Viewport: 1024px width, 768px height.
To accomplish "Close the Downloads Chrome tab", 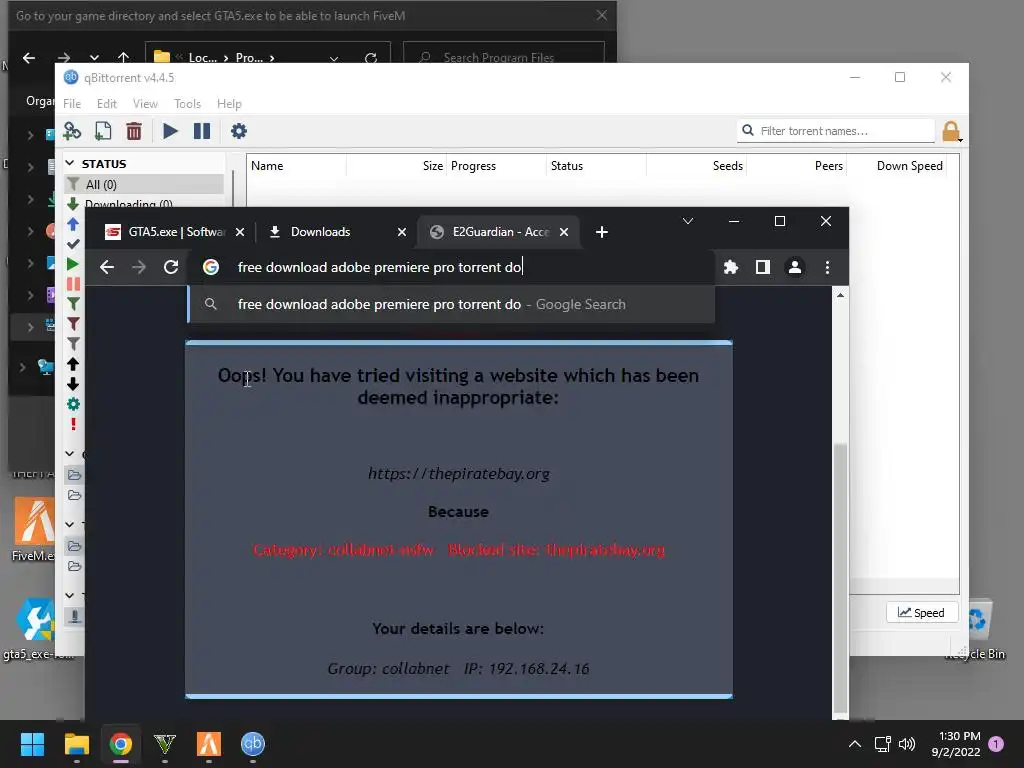I will (x=402, y=232).
